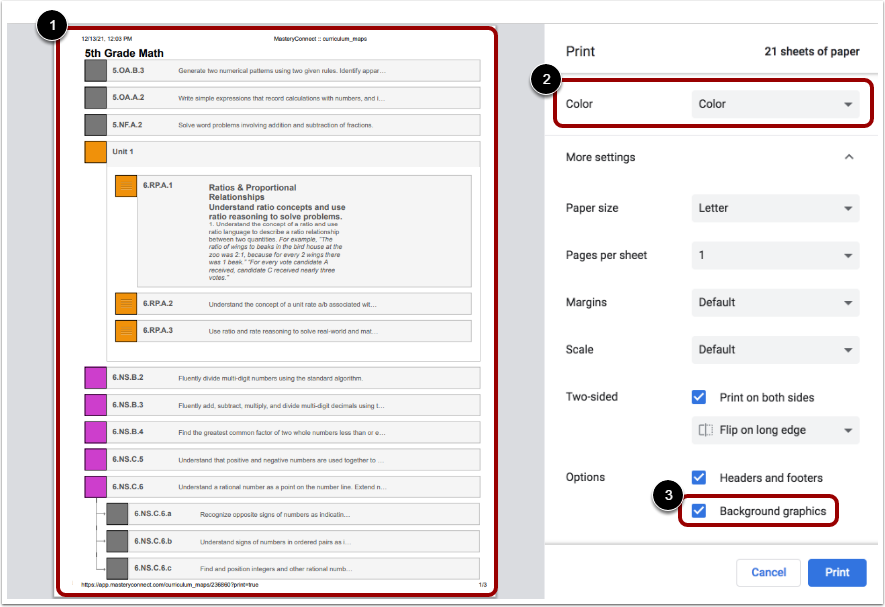
Task: Click the flip edge page icon
Action: coord(706,430)
